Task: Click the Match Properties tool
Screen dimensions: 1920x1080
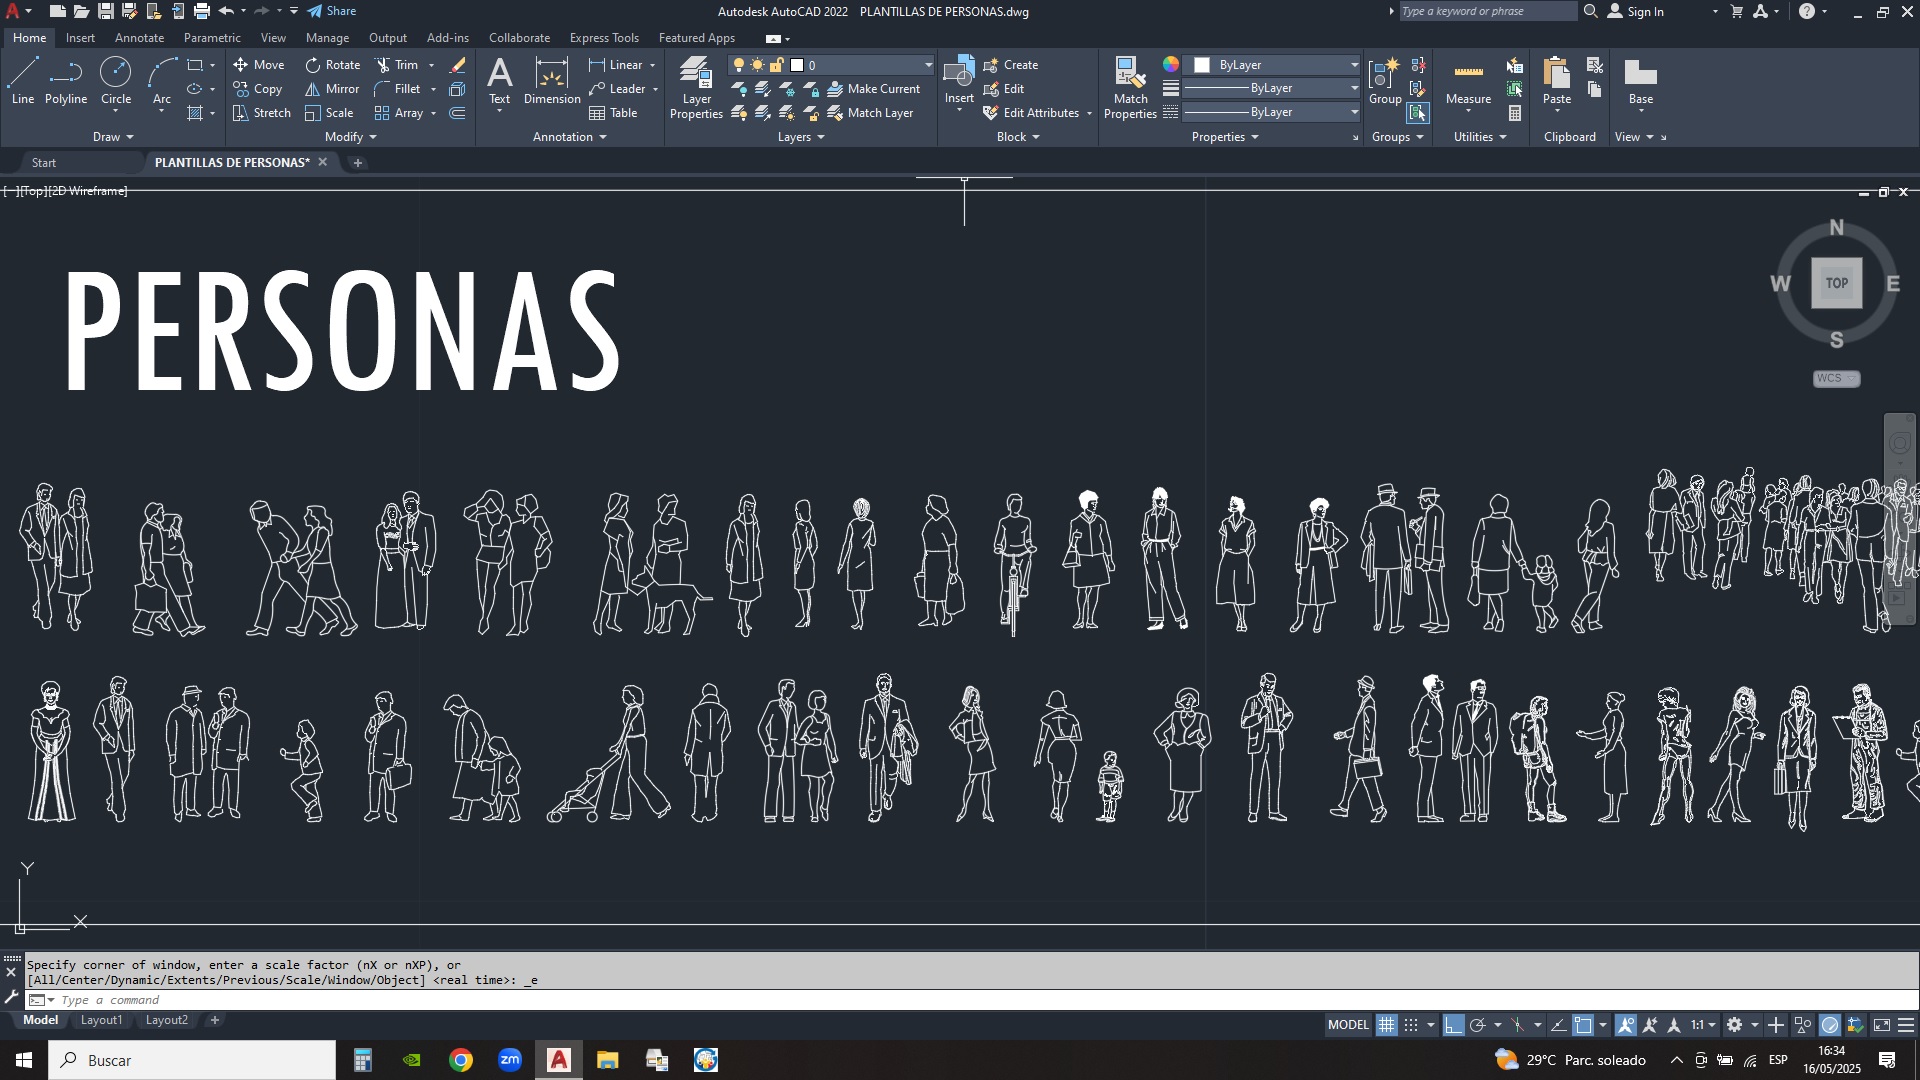Action: (x=1129, y=85)
